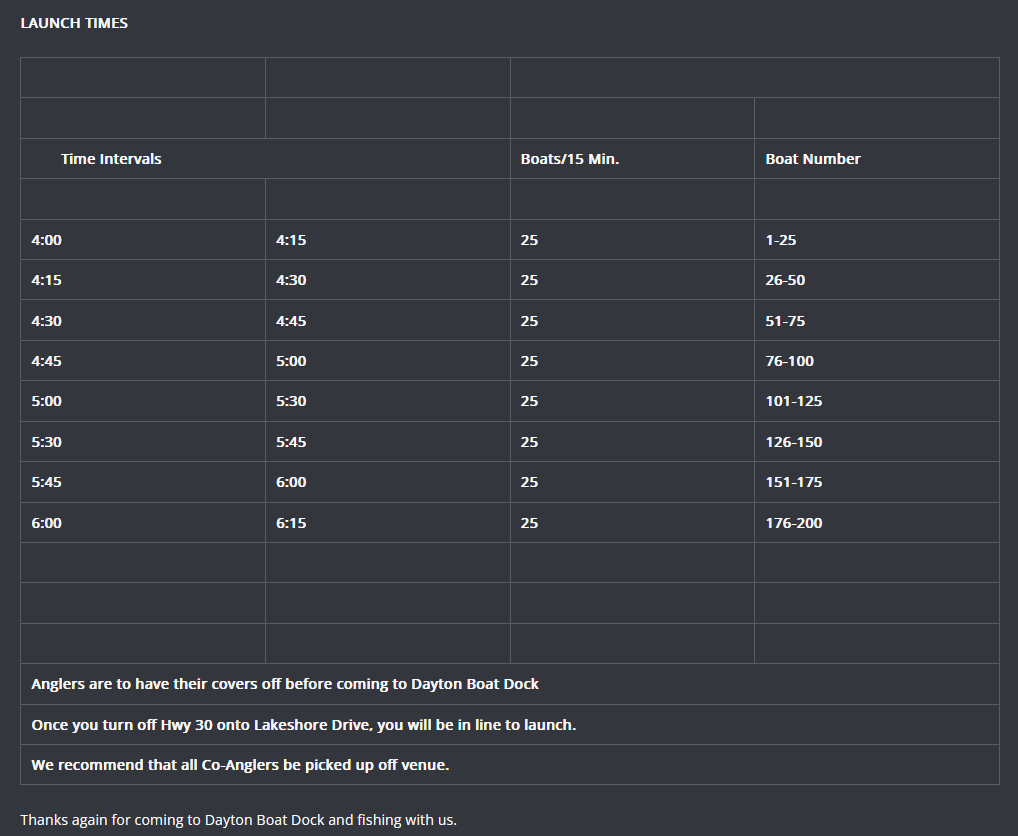Click the boat number range 1-25

pyautogui.click(x=781, y=240)
